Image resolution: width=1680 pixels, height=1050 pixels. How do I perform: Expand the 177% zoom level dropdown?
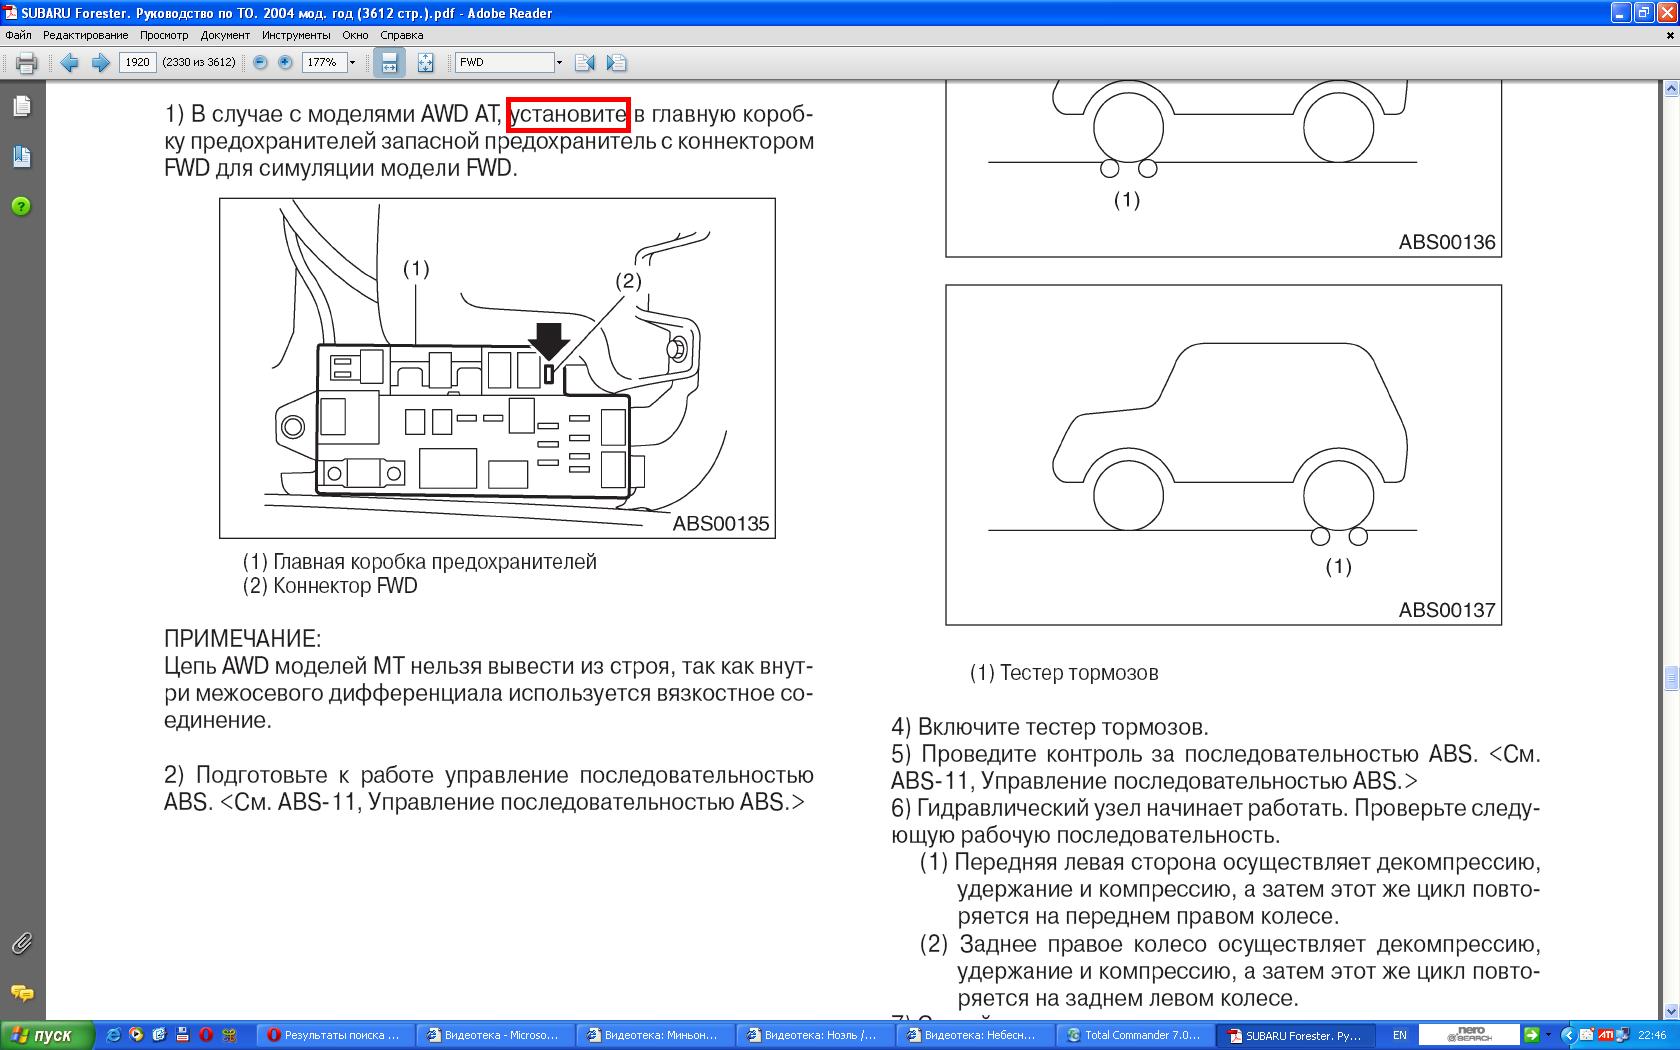coord(352,63)
